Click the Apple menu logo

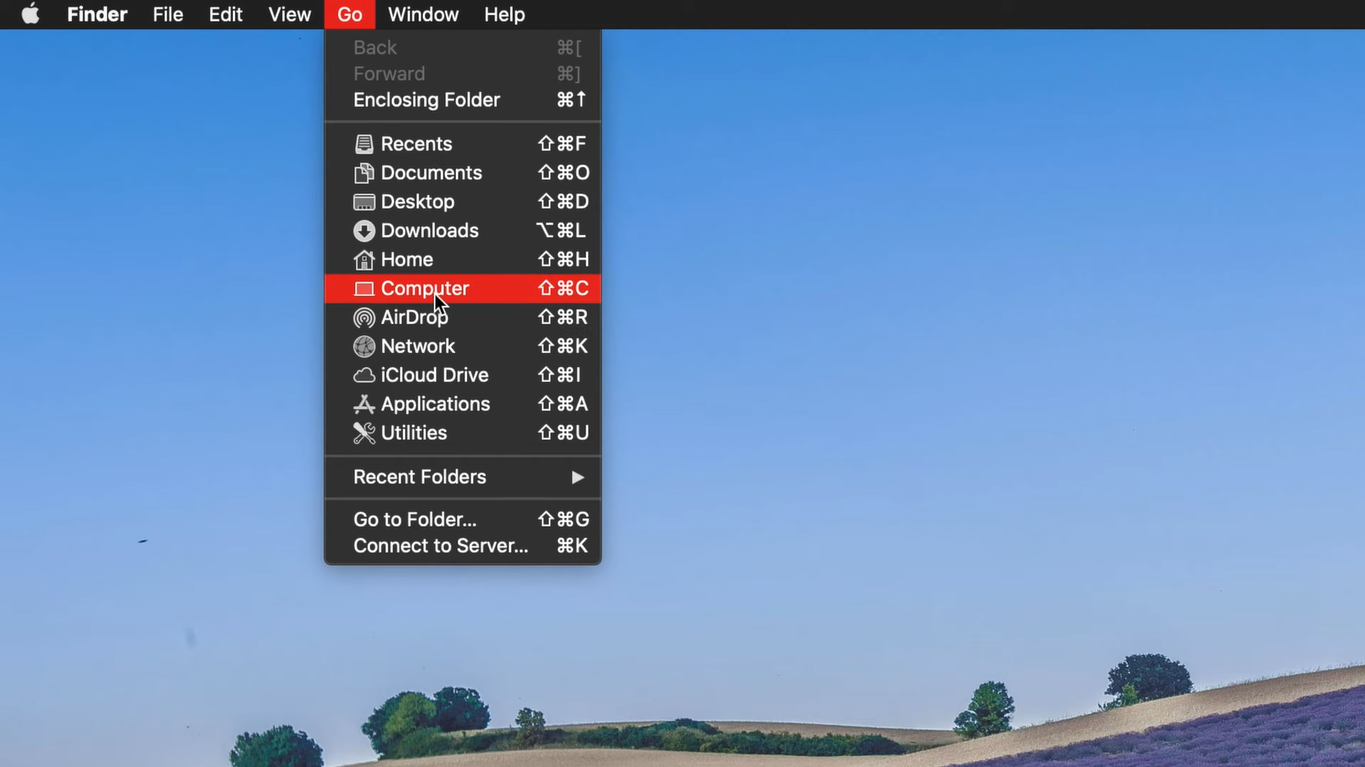pyautogui.click(x=29, y=14)
